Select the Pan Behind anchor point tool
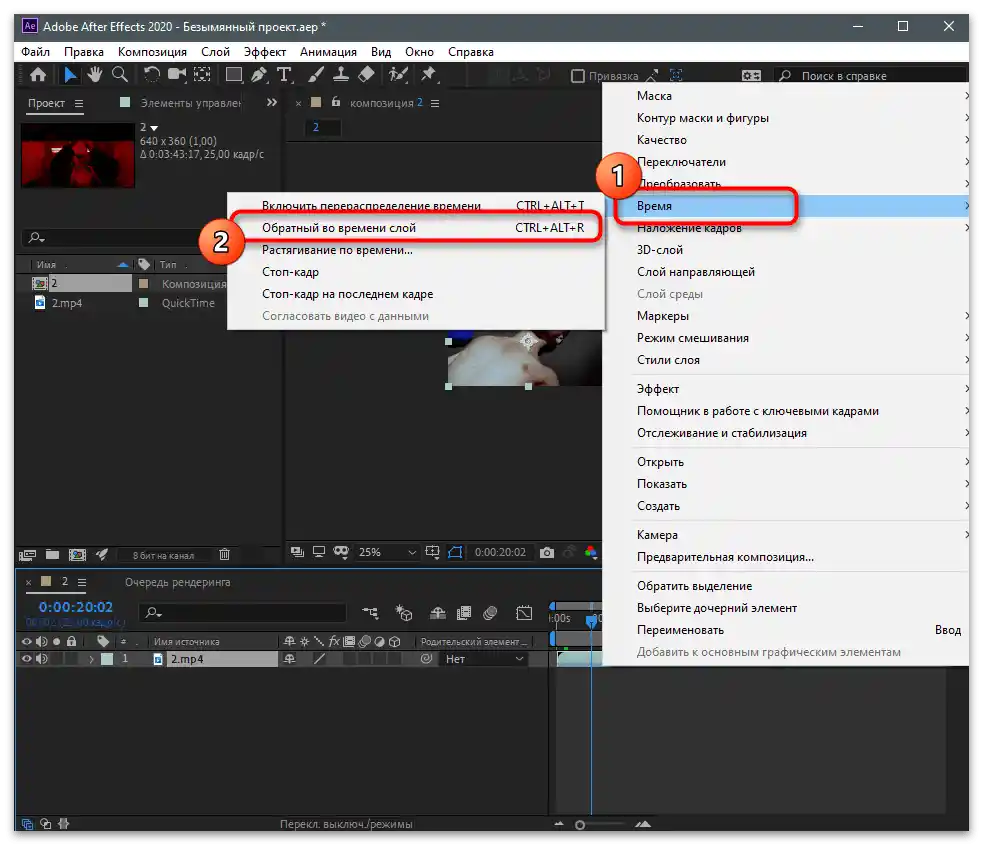 tap(202, 75)
